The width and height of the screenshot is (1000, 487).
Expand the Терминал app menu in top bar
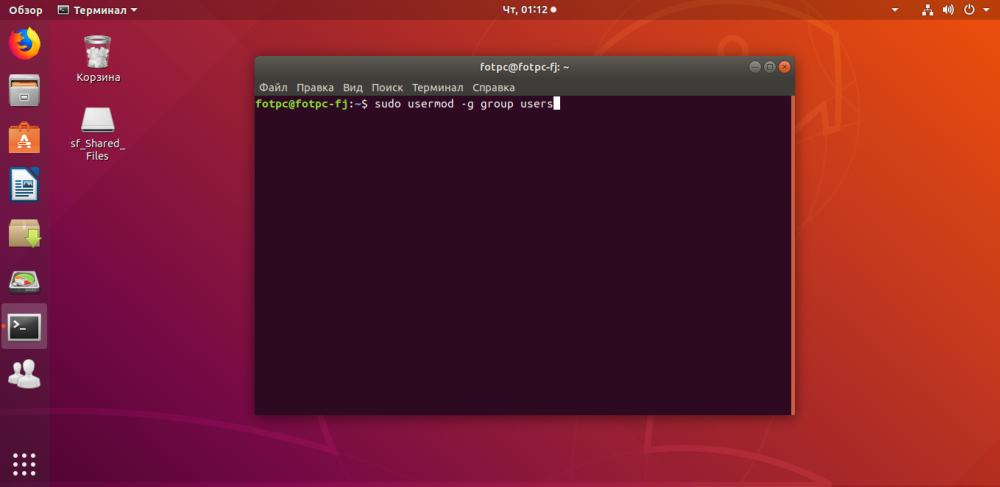coord(97,10)
